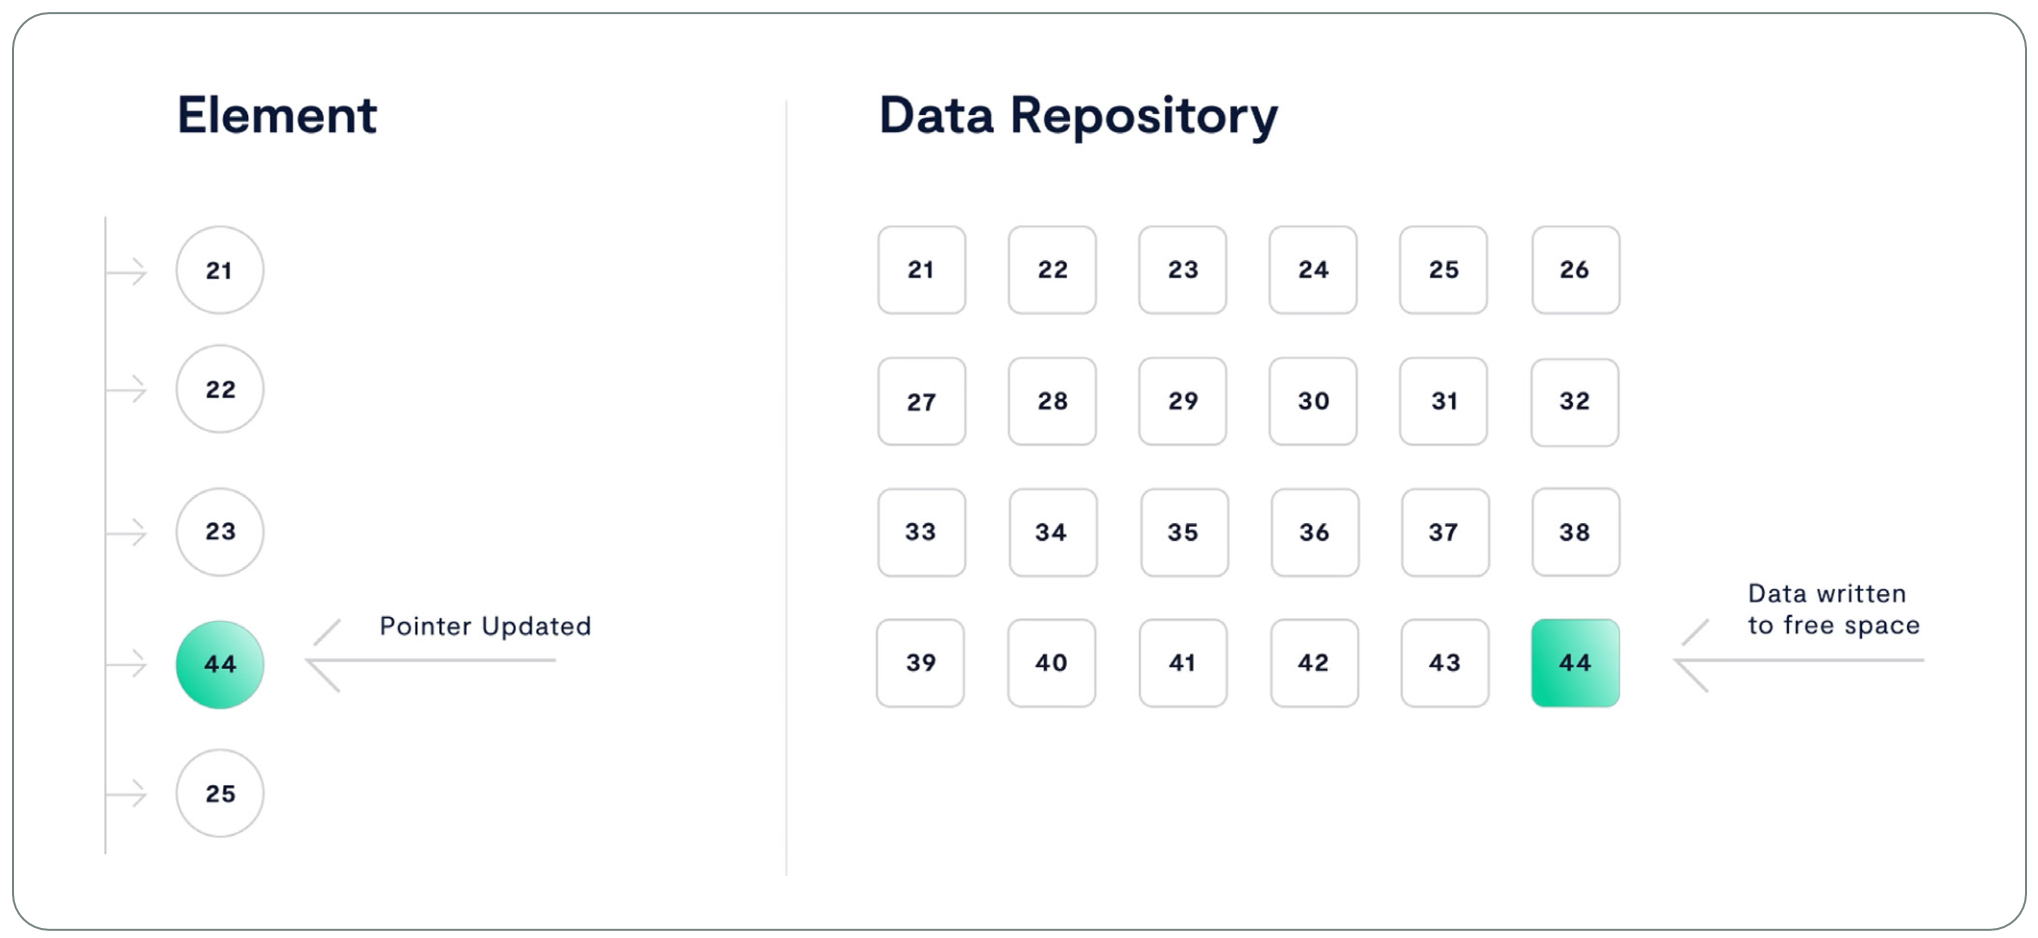2038x938 pixels.
Task: Click data block 24 in repository
Action: (x=1313, y=270)
